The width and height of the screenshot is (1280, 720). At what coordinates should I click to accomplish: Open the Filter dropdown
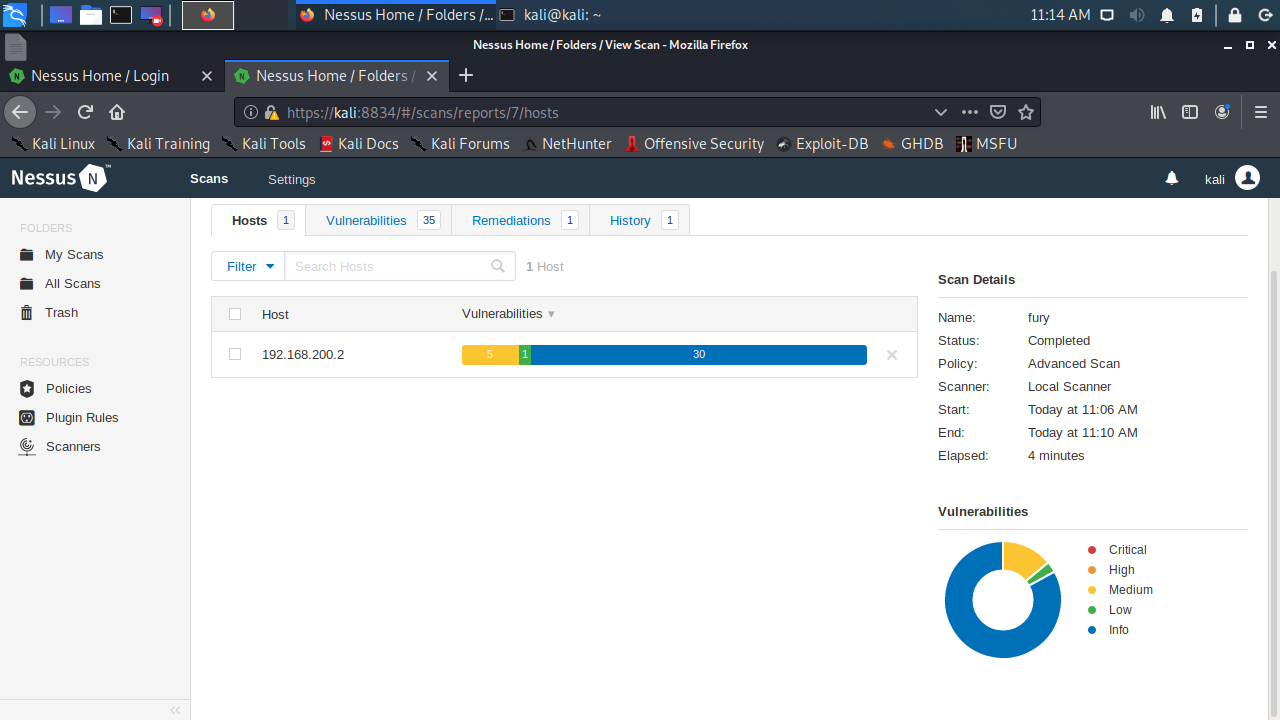coord(248,266)
